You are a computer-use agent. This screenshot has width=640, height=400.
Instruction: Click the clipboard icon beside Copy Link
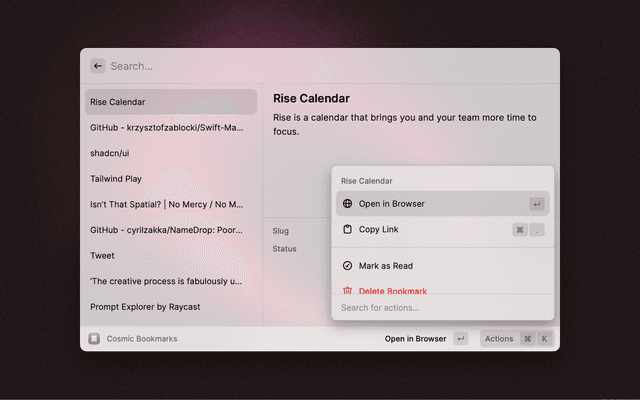[347, 230]
